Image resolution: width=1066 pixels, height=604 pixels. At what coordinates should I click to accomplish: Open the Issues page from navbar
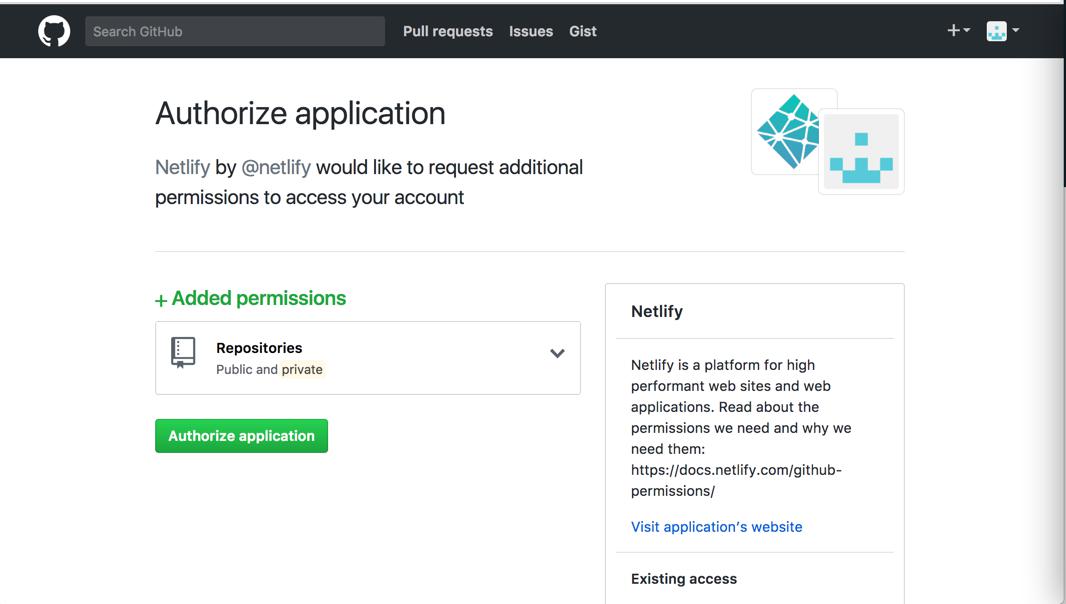tap(531, 31)
